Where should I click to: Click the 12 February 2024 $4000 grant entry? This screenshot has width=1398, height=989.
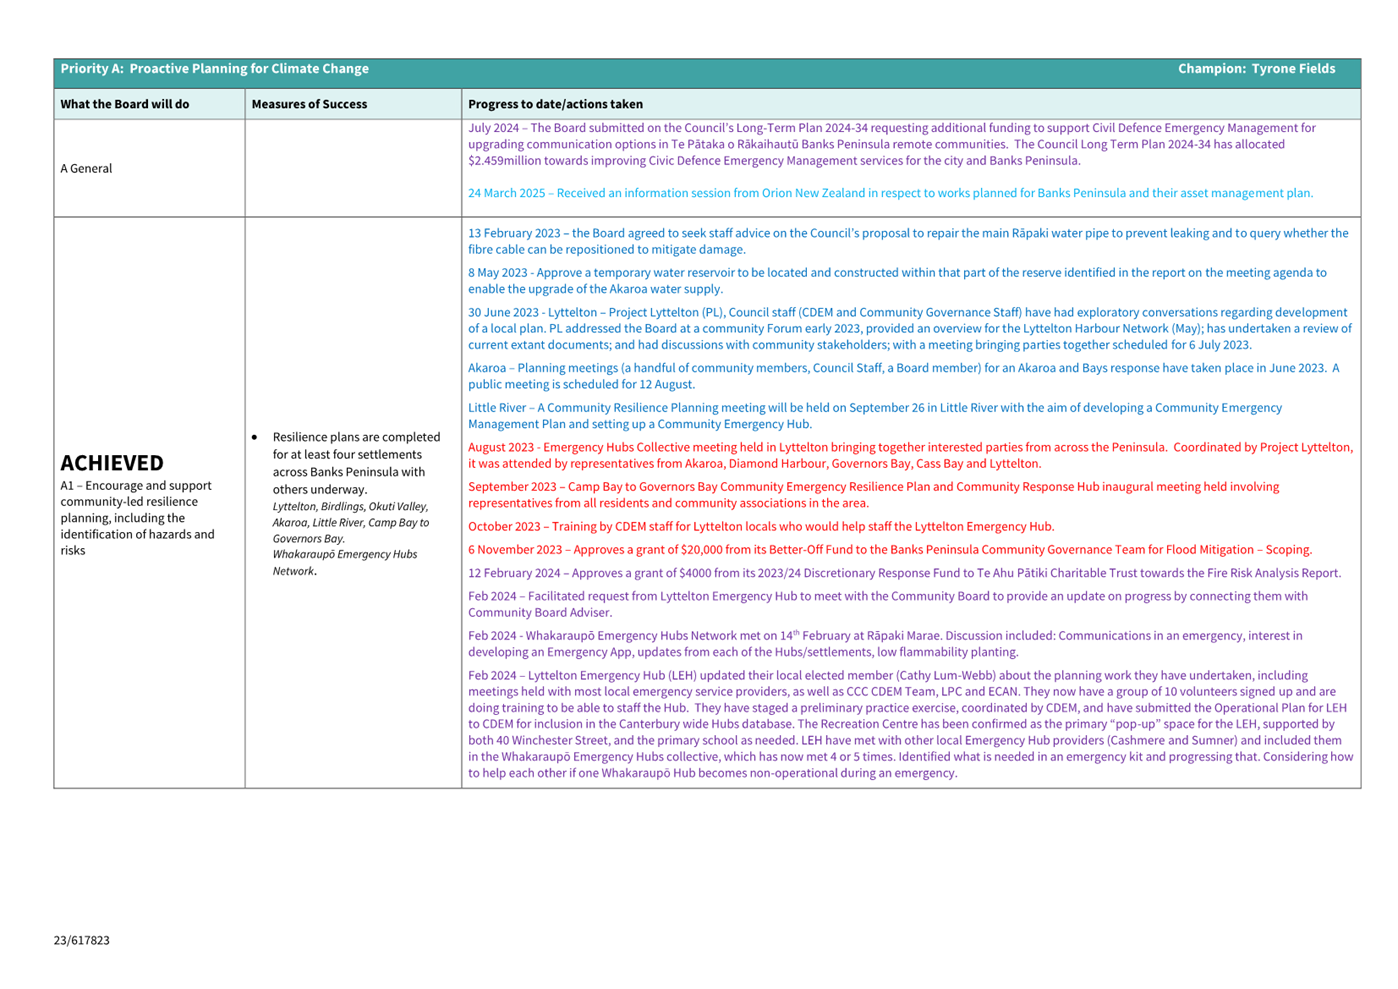pyautogui.click(x=904, y=573)
